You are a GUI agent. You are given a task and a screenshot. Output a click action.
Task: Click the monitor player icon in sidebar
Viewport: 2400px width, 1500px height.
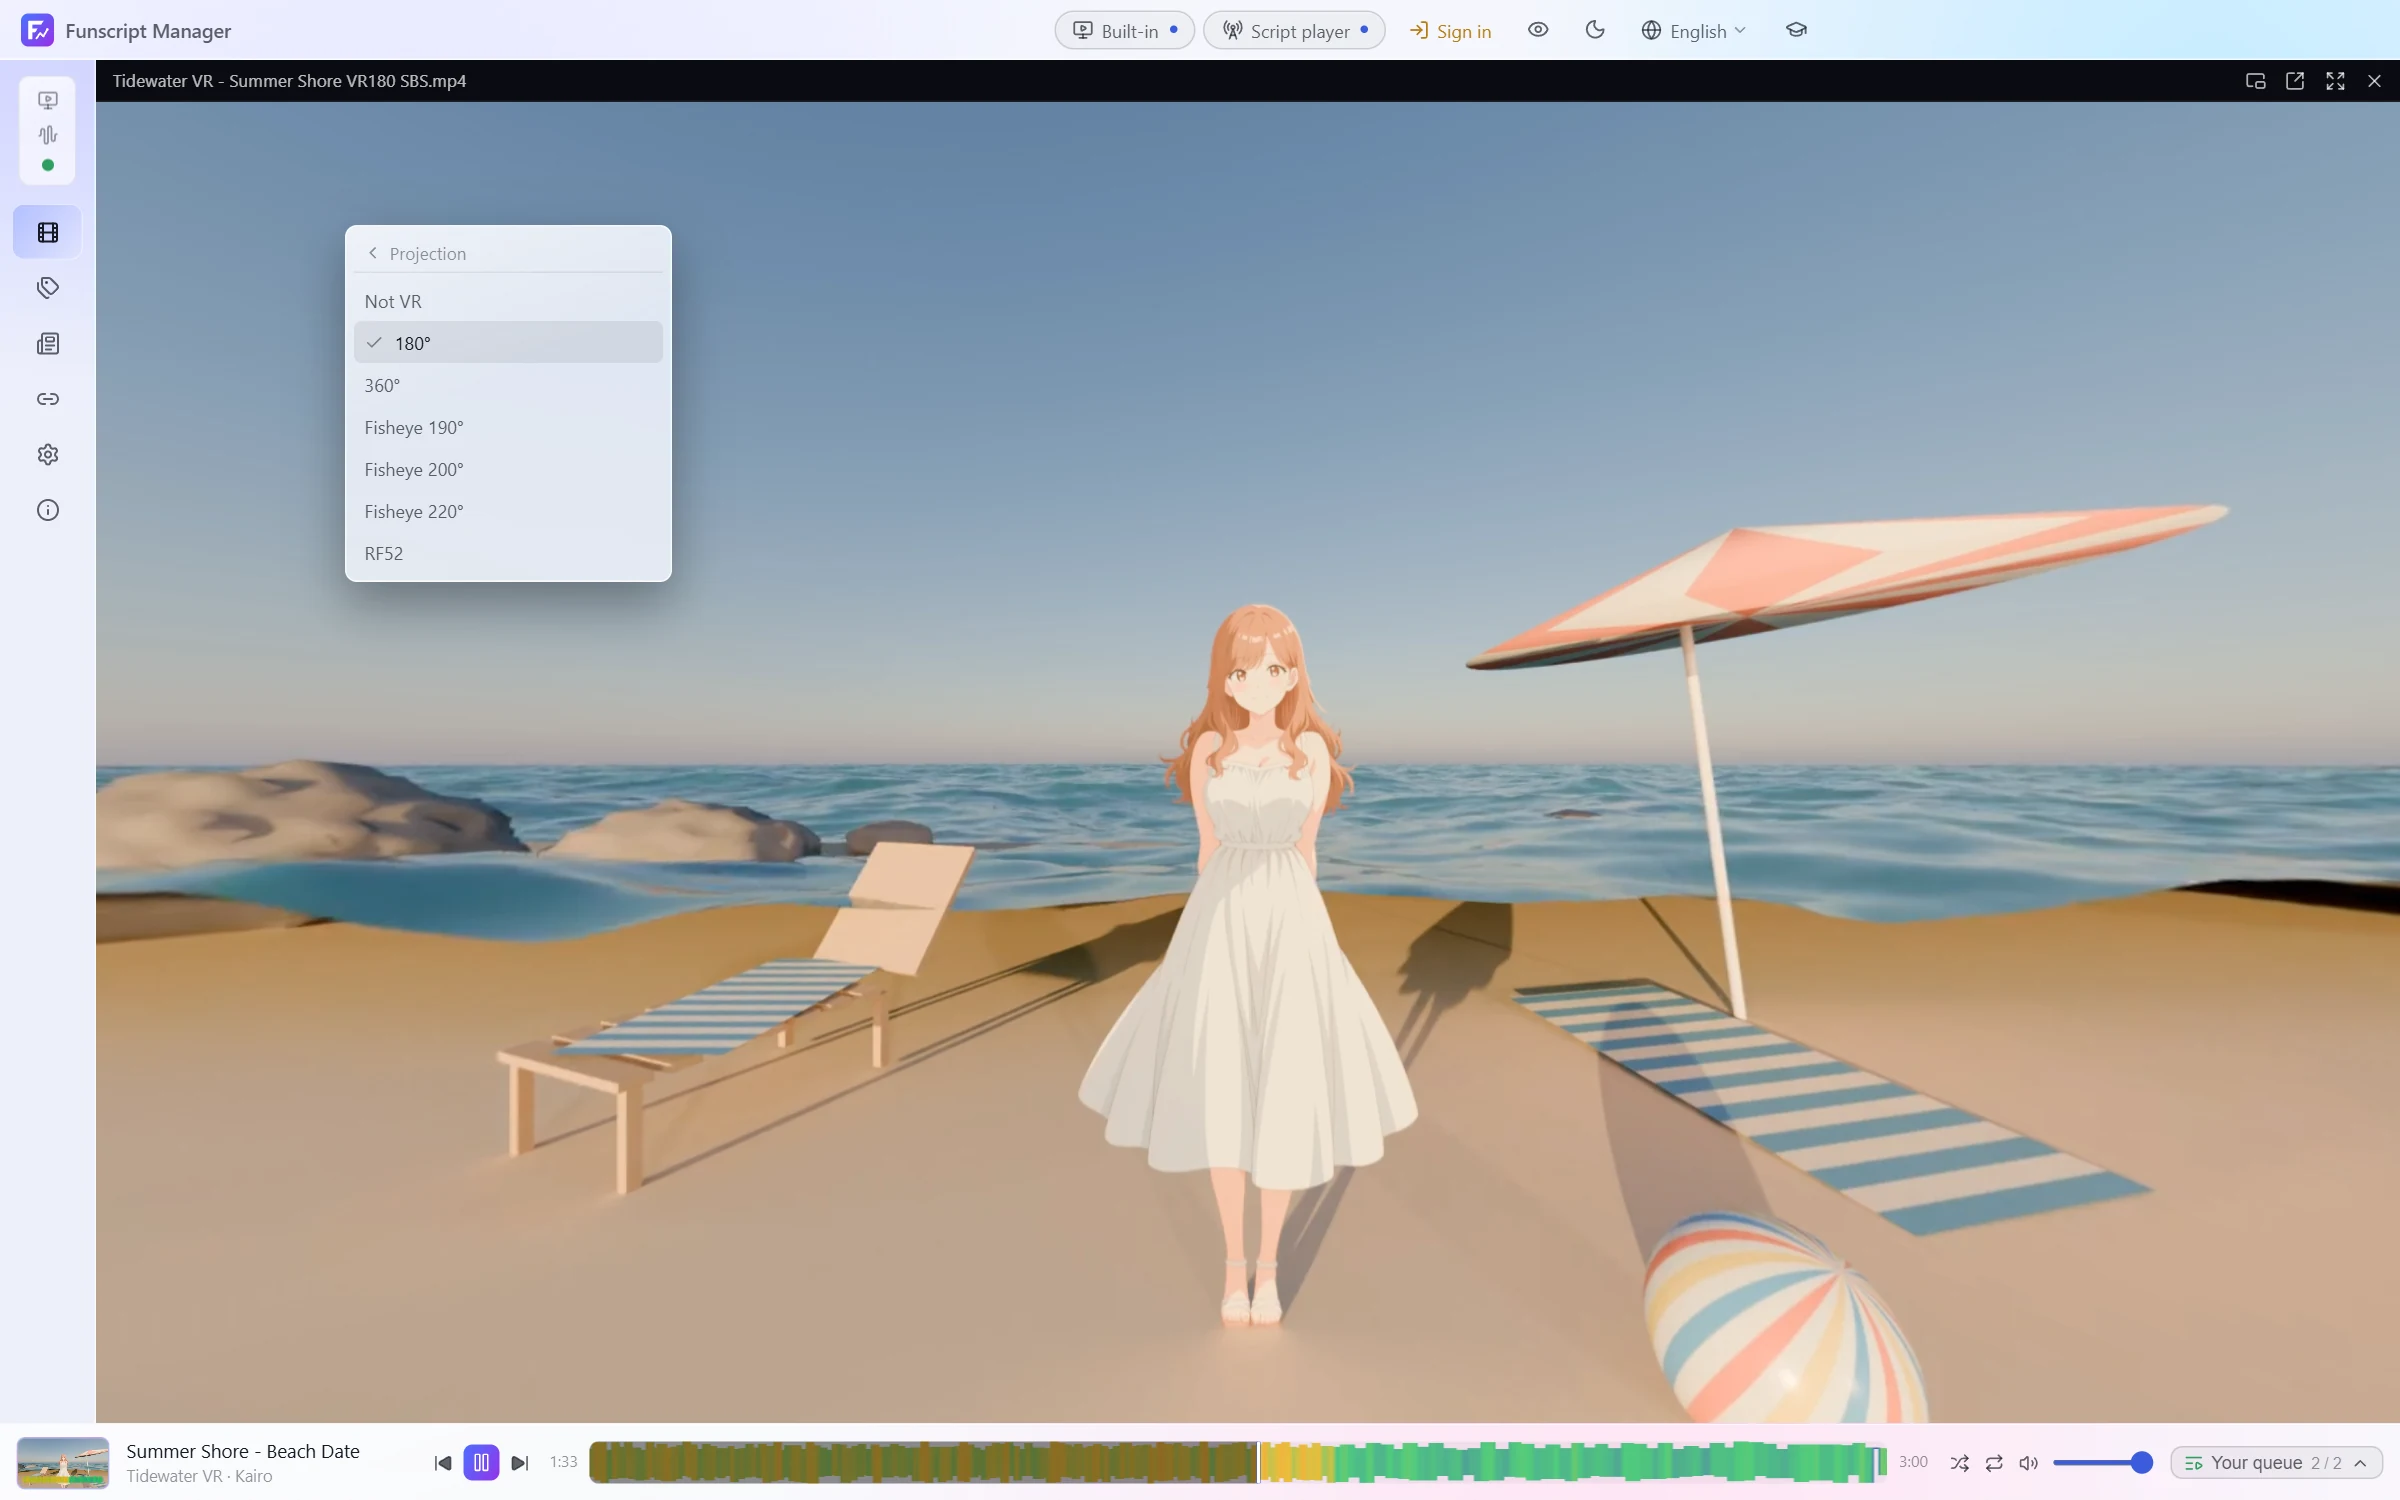(x=48, y=100)
